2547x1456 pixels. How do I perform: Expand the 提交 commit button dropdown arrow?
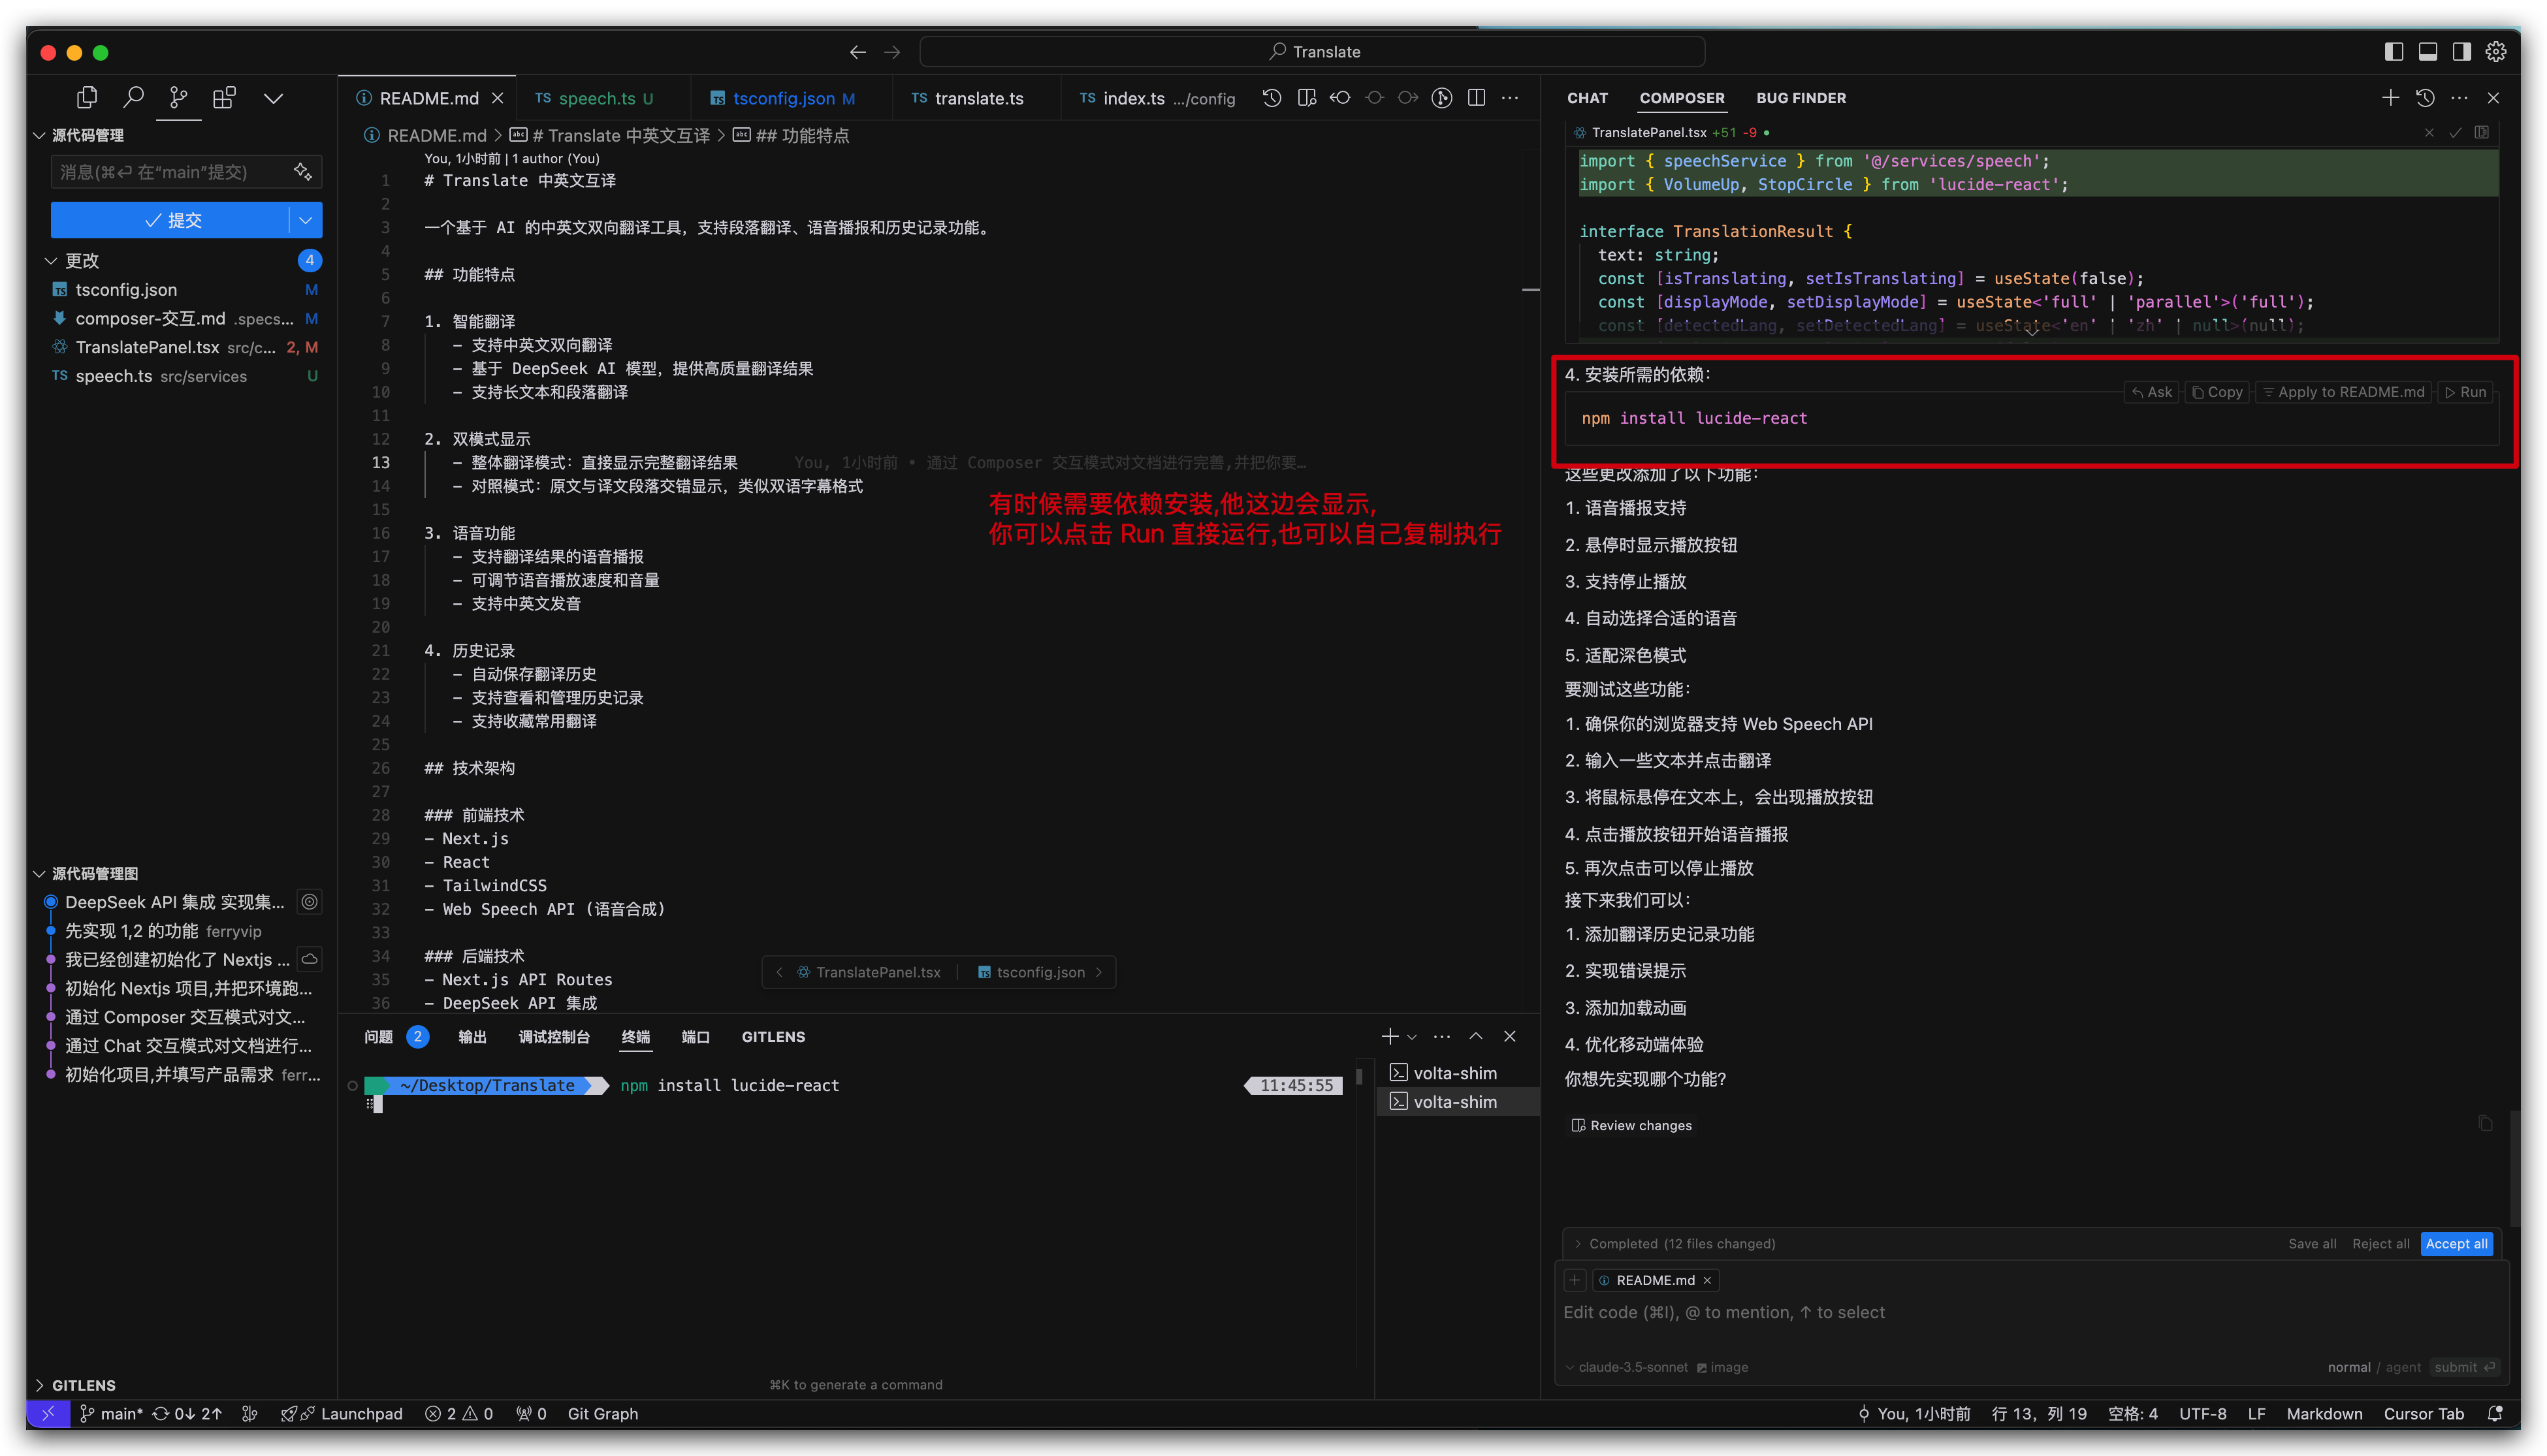305,219
